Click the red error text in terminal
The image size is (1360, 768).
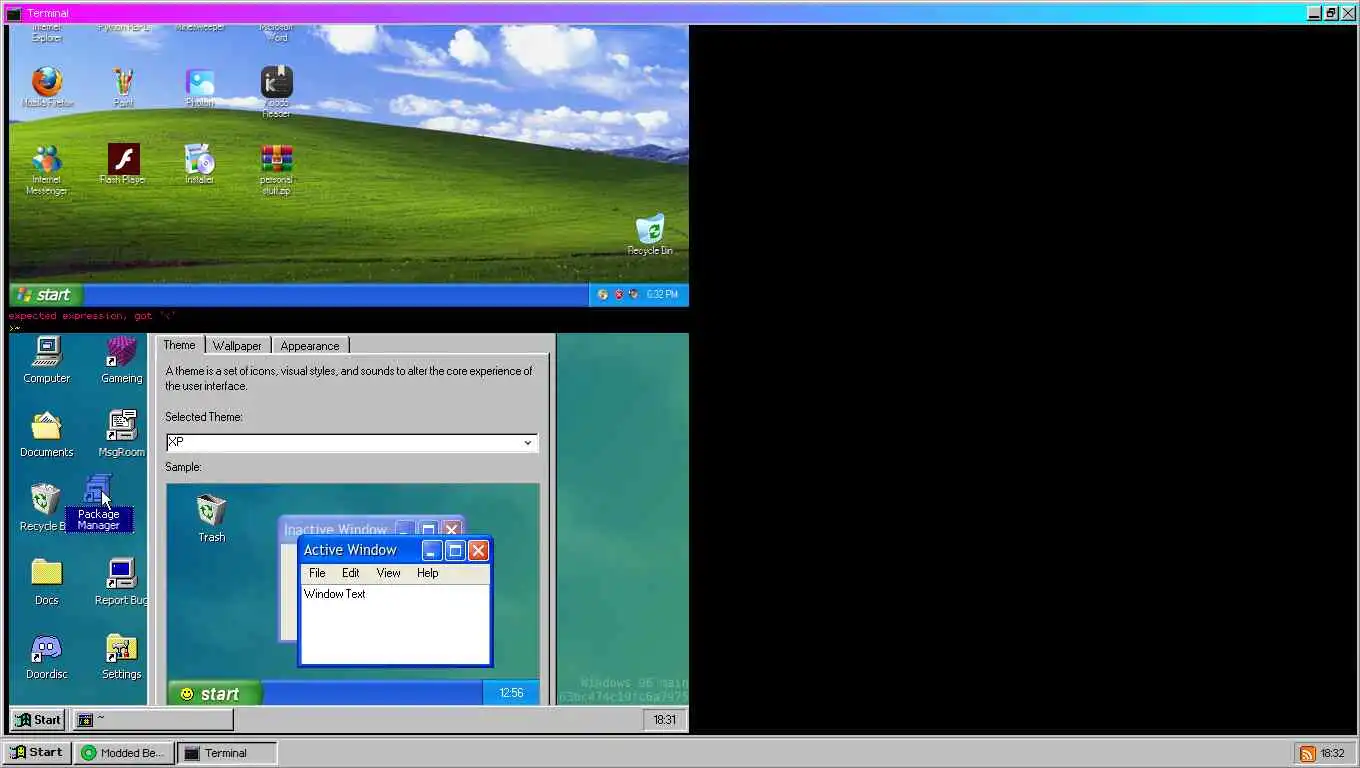click(x=91, y=316)
